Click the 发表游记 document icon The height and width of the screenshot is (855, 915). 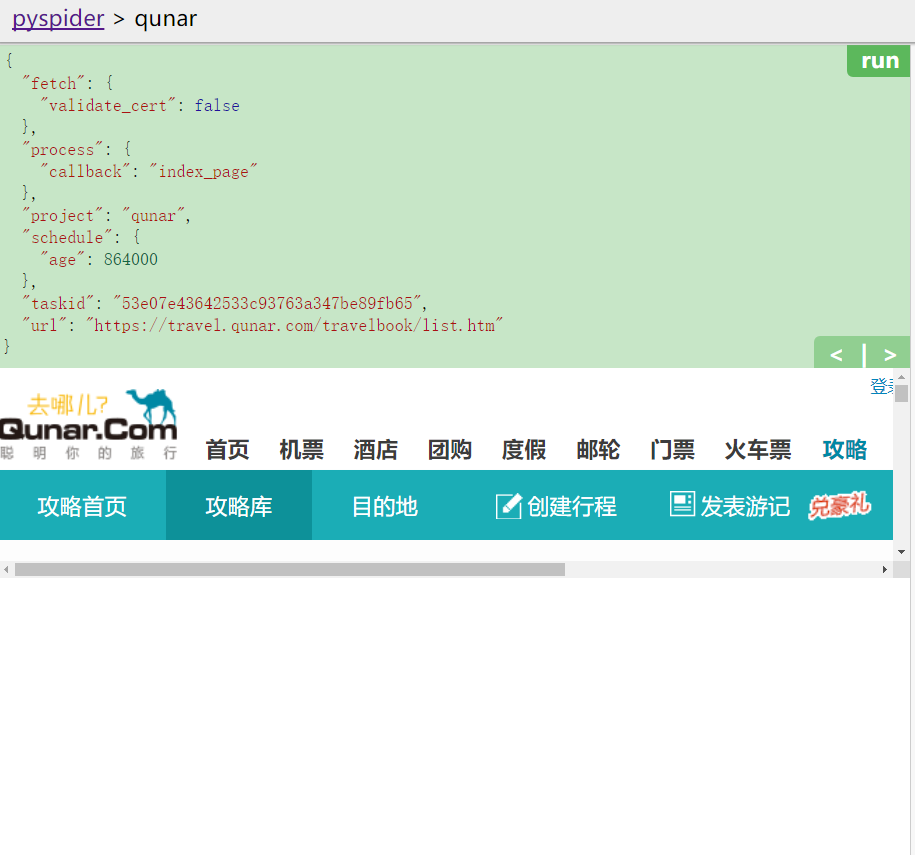682,503
